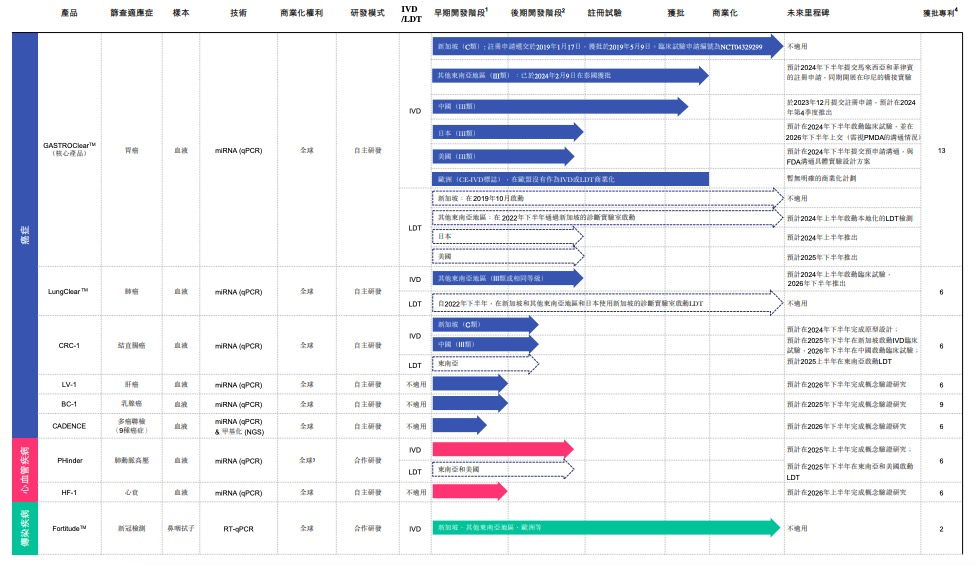Click the patent count 13 for GASTROClear
977x565 pixels.
(x=941, y=150)
